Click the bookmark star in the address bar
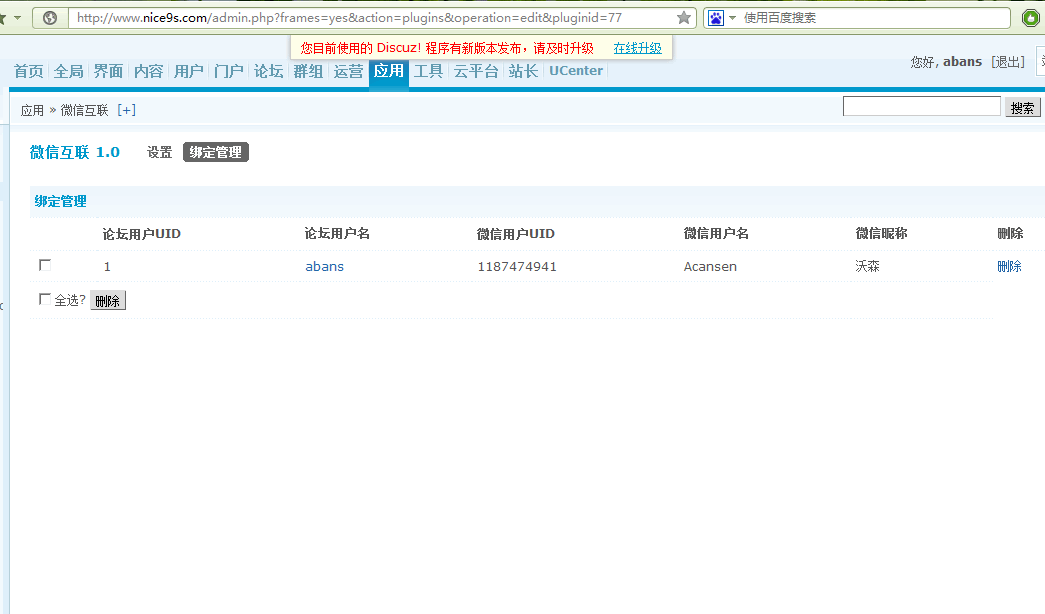The width and height of the screenshot is (1045, 614). click(x=684, y=18)
